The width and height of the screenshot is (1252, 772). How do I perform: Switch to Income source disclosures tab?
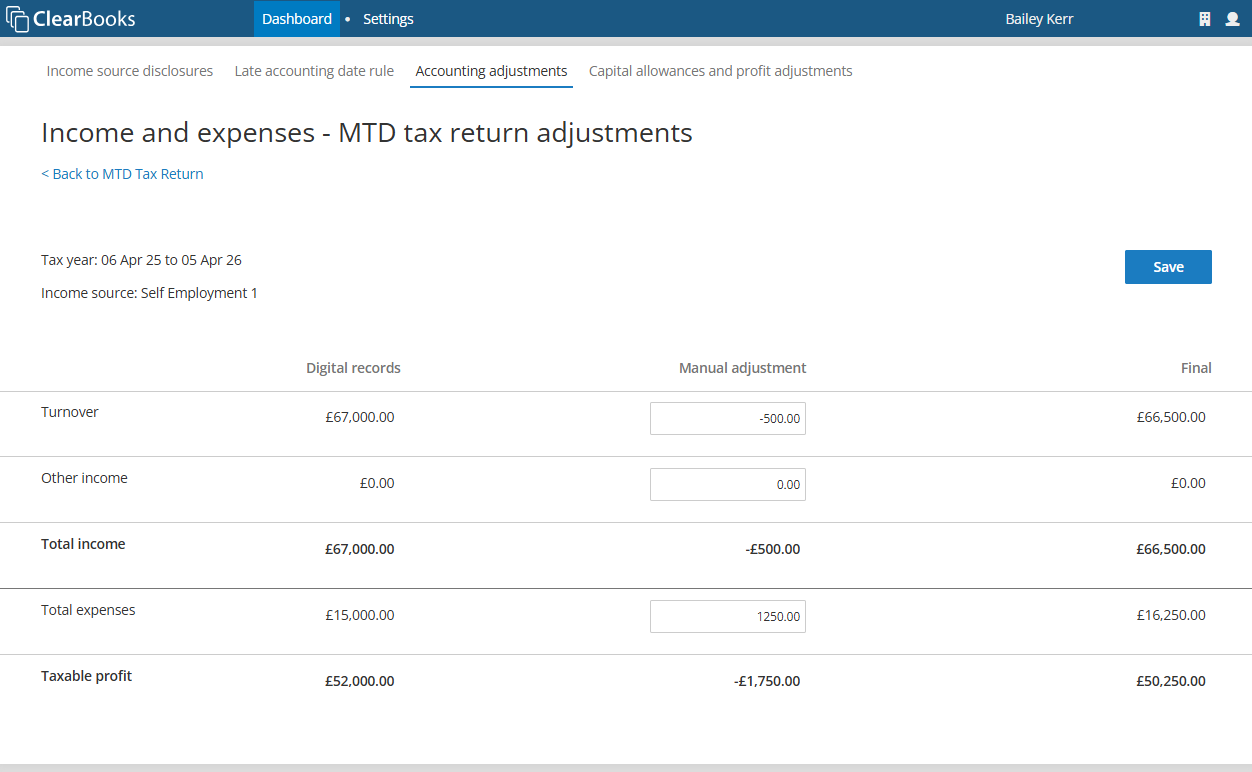[x=130, y=71]
